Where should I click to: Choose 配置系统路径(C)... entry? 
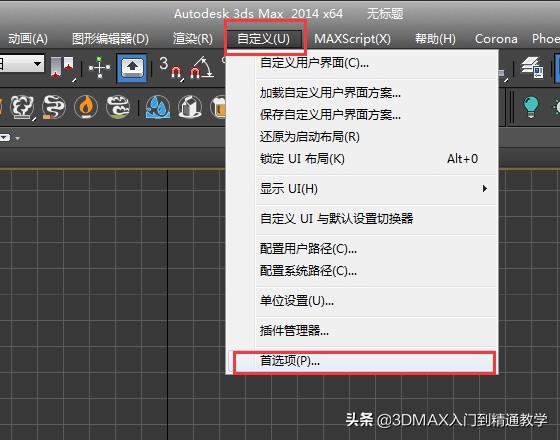point(362,271)
